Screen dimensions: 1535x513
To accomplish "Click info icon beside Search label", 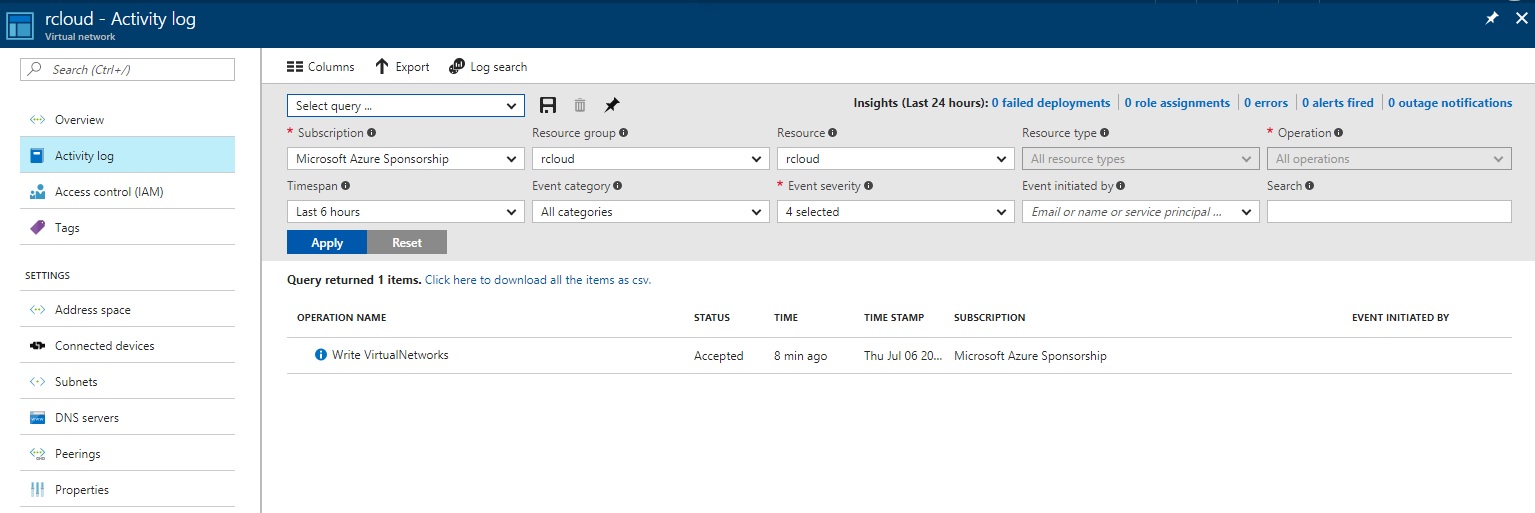I will pos(1310,185).
